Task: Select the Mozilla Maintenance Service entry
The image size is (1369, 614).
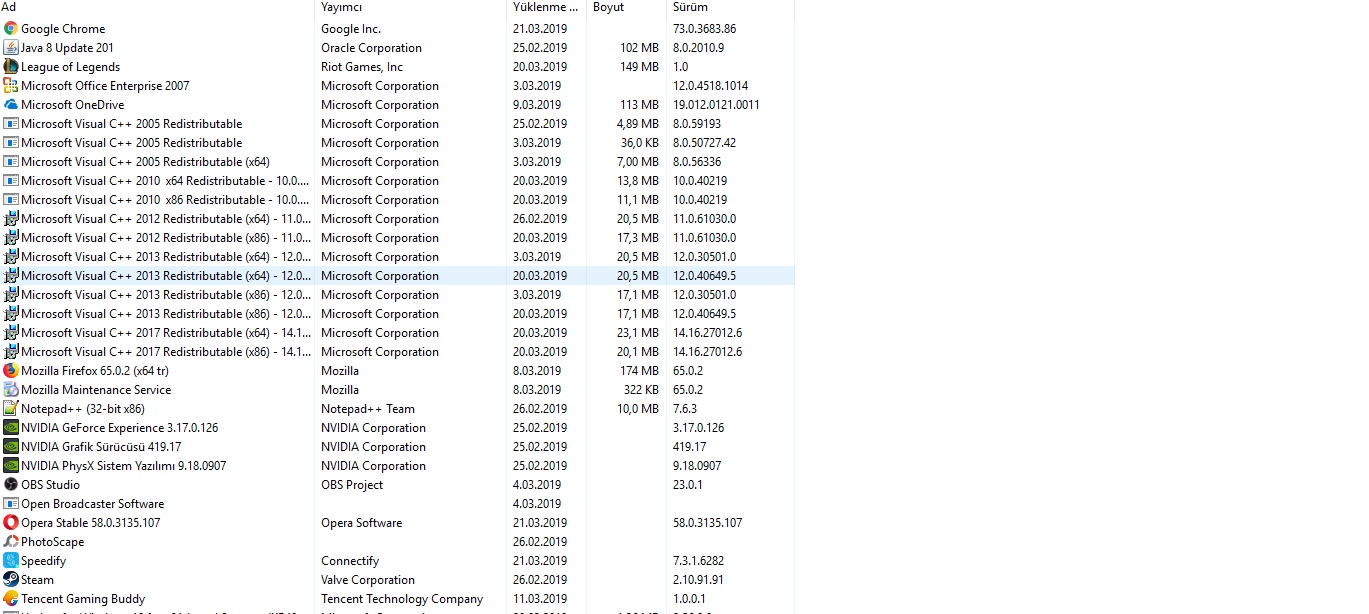Action: pyautogui.click(x=96, y=390)
